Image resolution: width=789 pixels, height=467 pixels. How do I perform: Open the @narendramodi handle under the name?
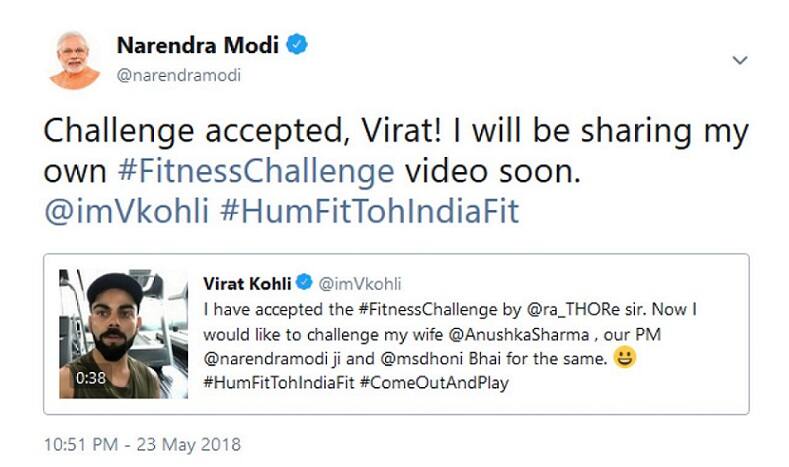point(179,75)
